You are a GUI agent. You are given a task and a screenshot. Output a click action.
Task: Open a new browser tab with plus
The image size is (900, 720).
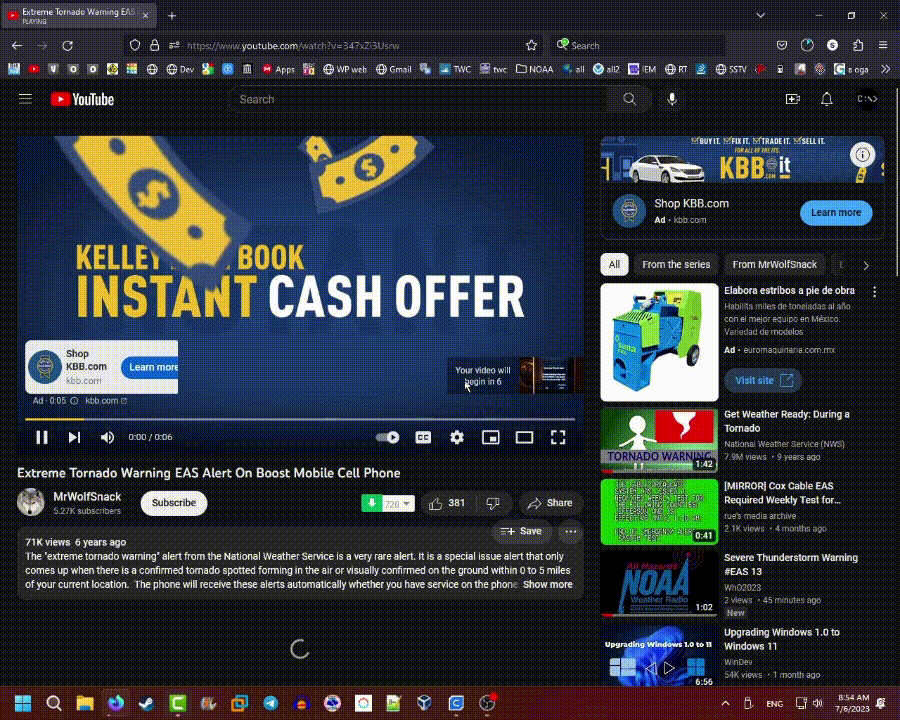172,16
